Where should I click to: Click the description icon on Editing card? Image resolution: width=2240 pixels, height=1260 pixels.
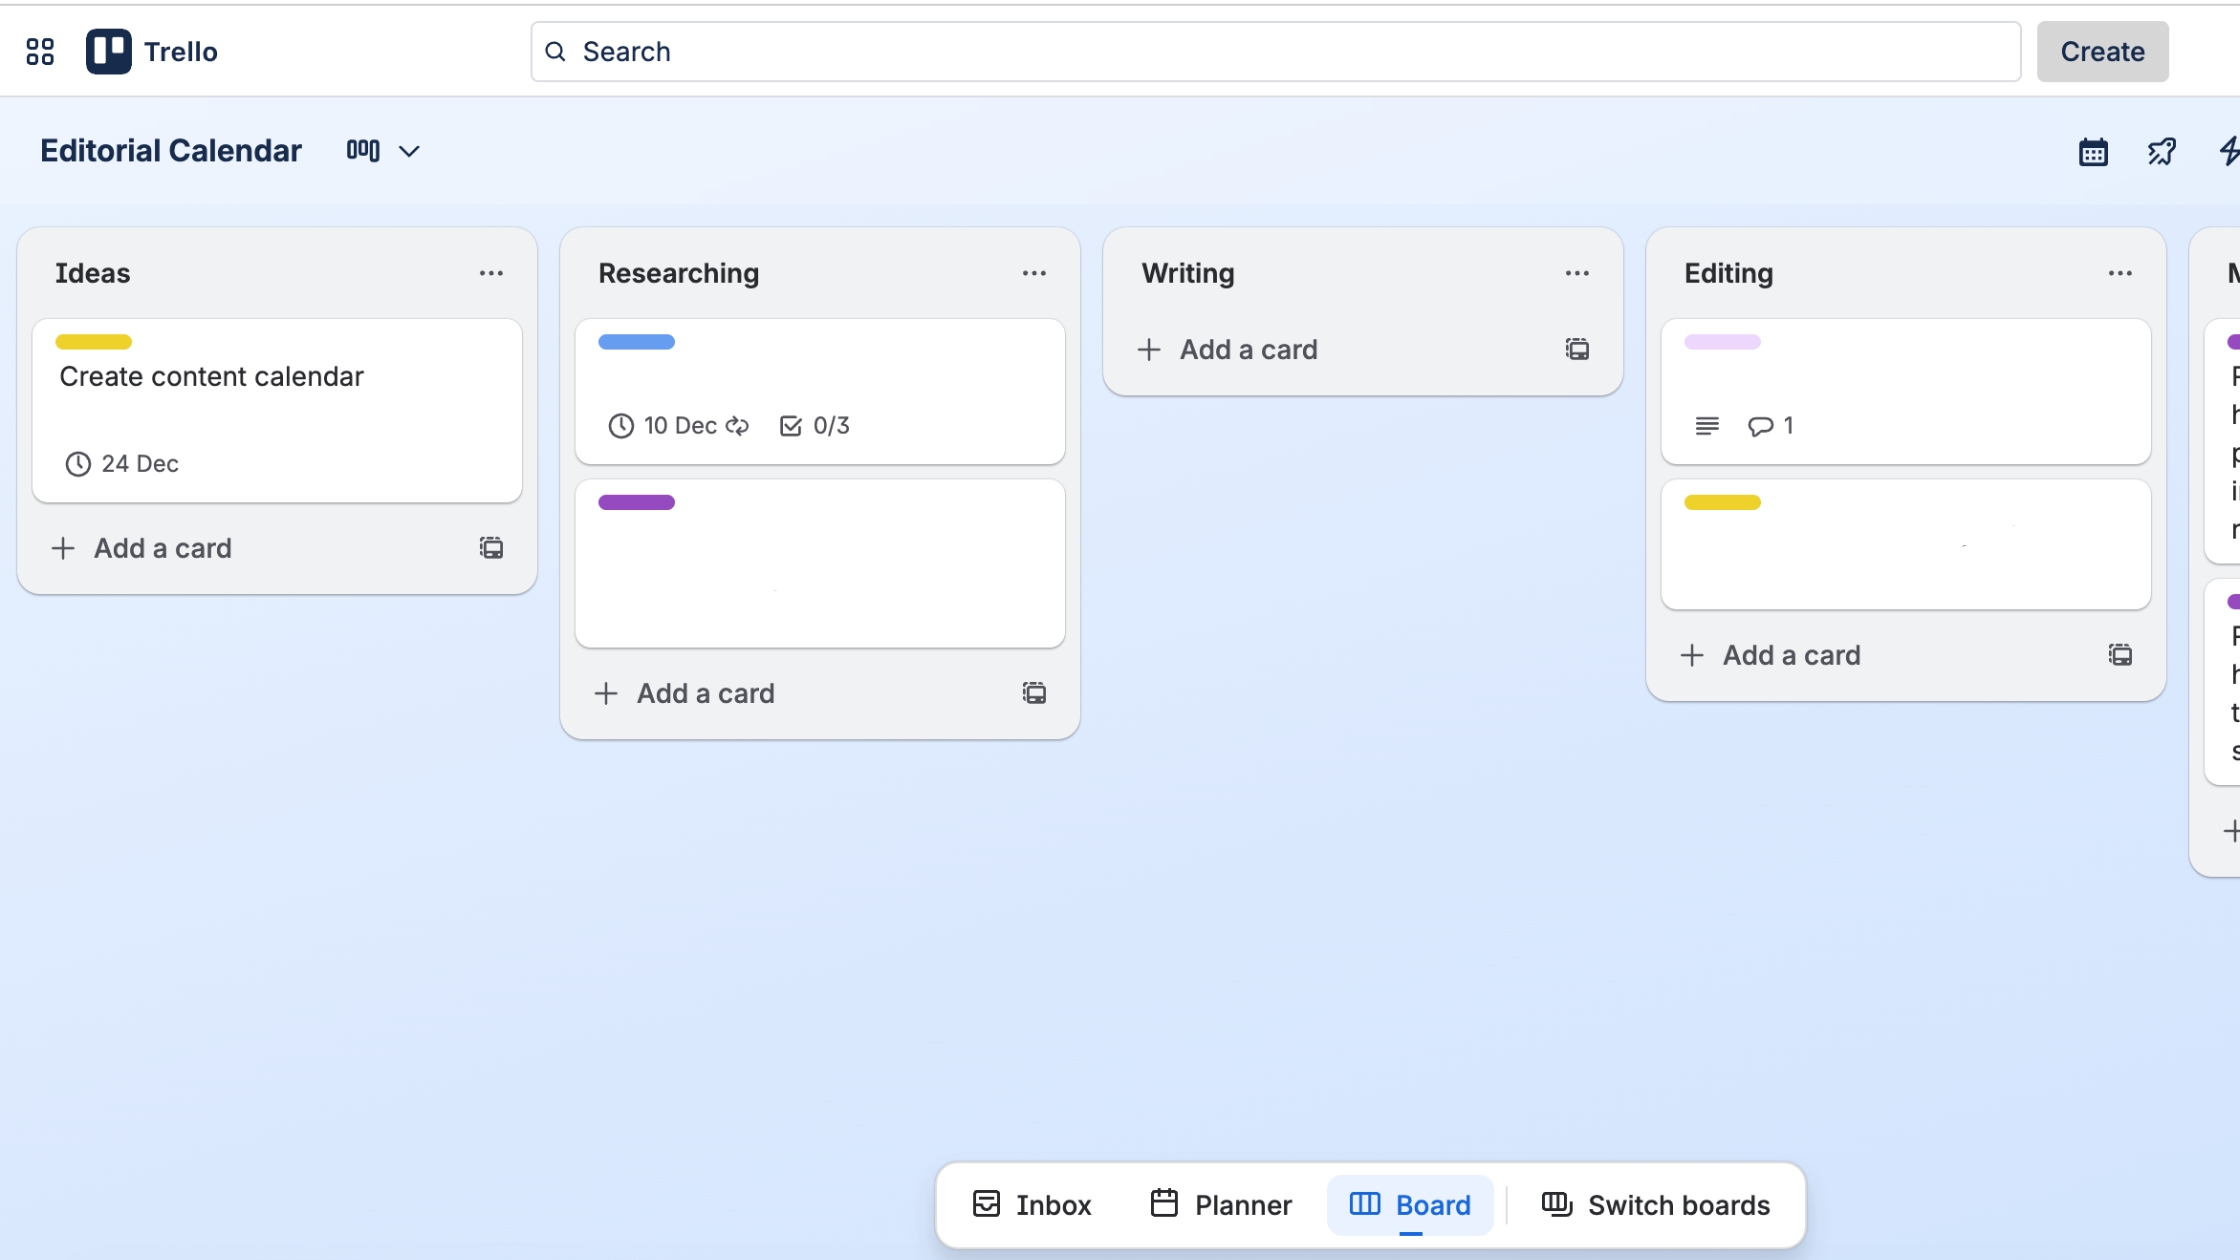[x=1707, y=426]
